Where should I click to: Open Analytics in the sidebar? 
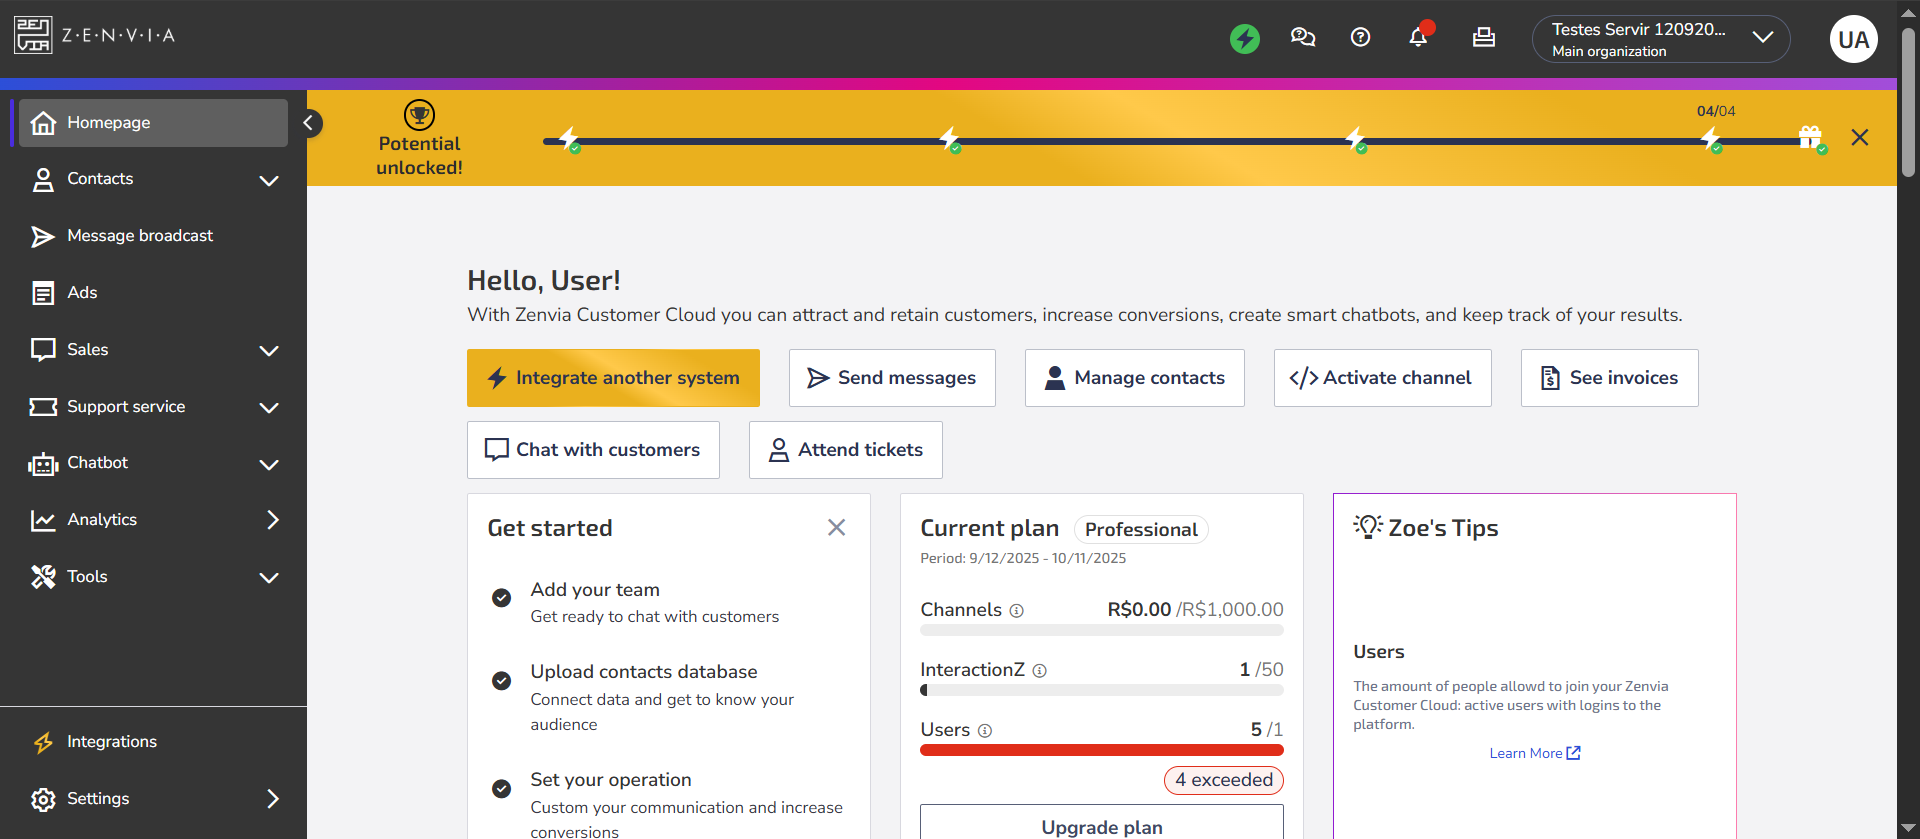click(x=153, y=520)
